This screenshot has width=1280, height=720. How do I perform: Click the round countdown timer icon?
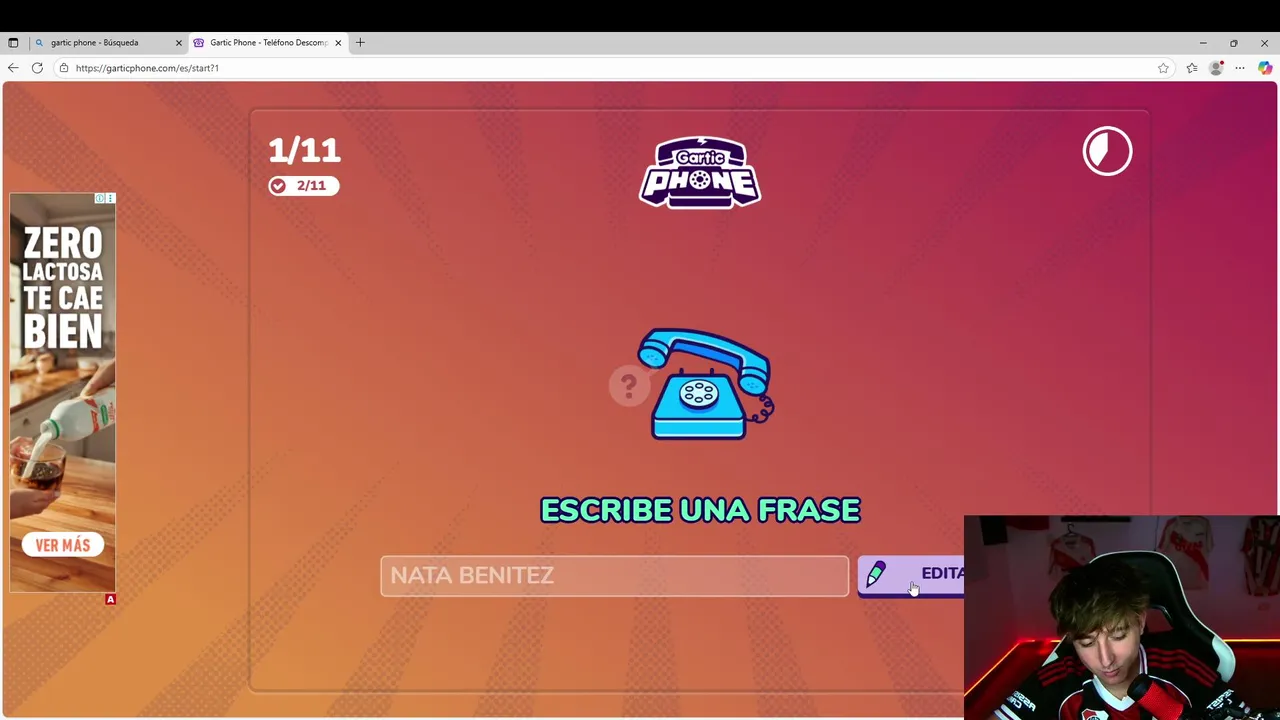point(1107,151)
